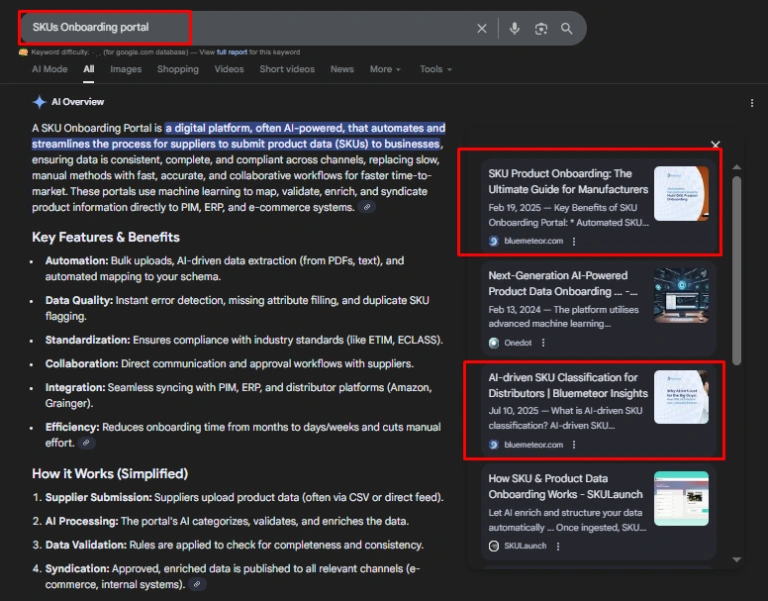Click the AI Processing: step label

[x=82, y=521]
